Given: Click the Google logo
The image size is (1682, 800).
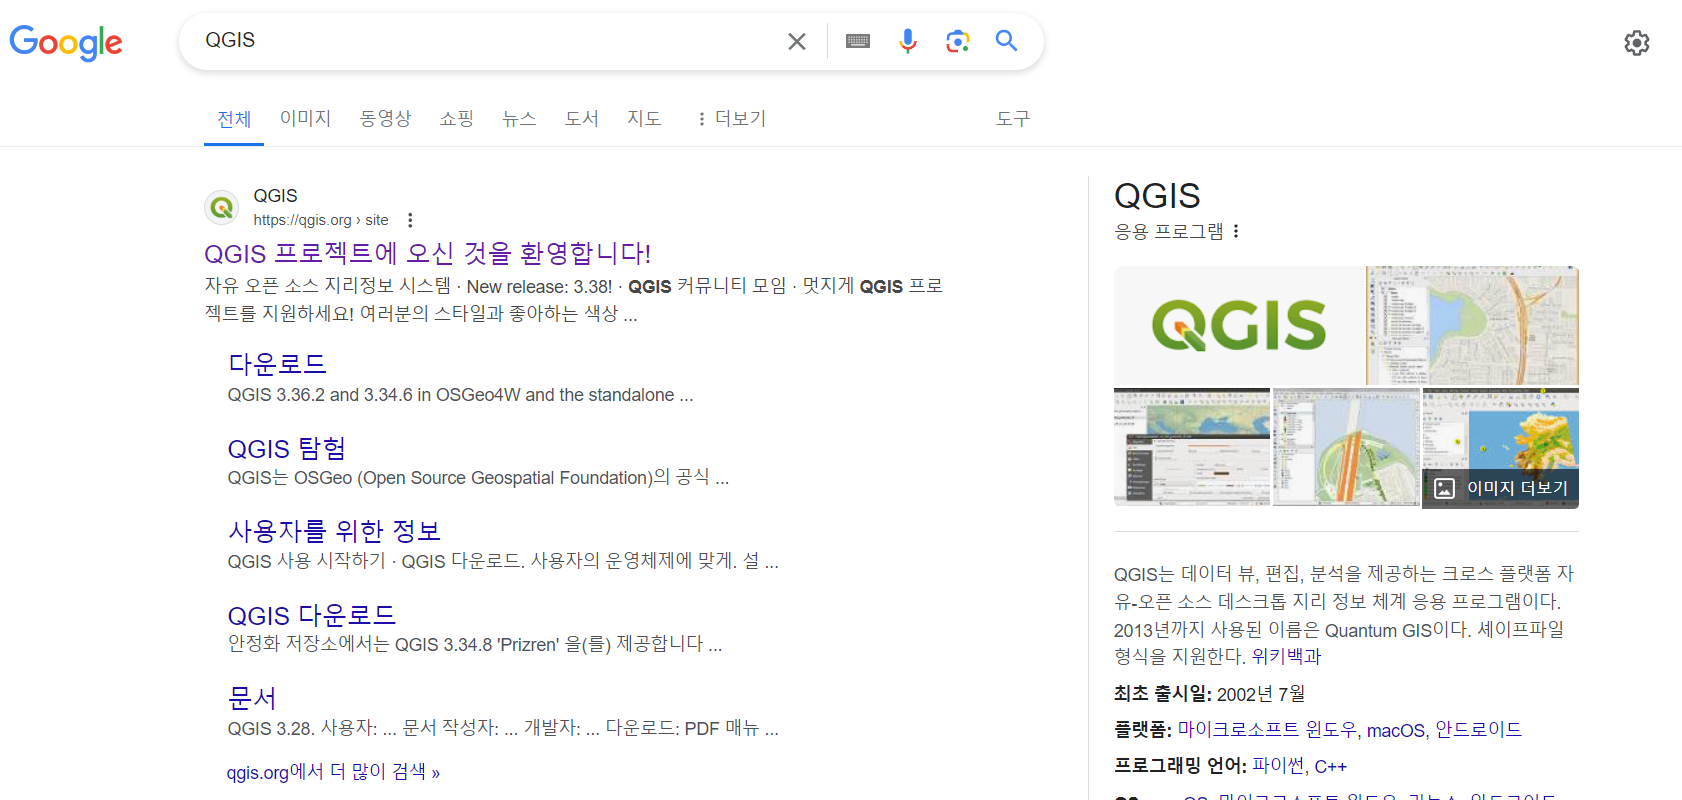Looking at the screenshot, I should pos(66,42).
